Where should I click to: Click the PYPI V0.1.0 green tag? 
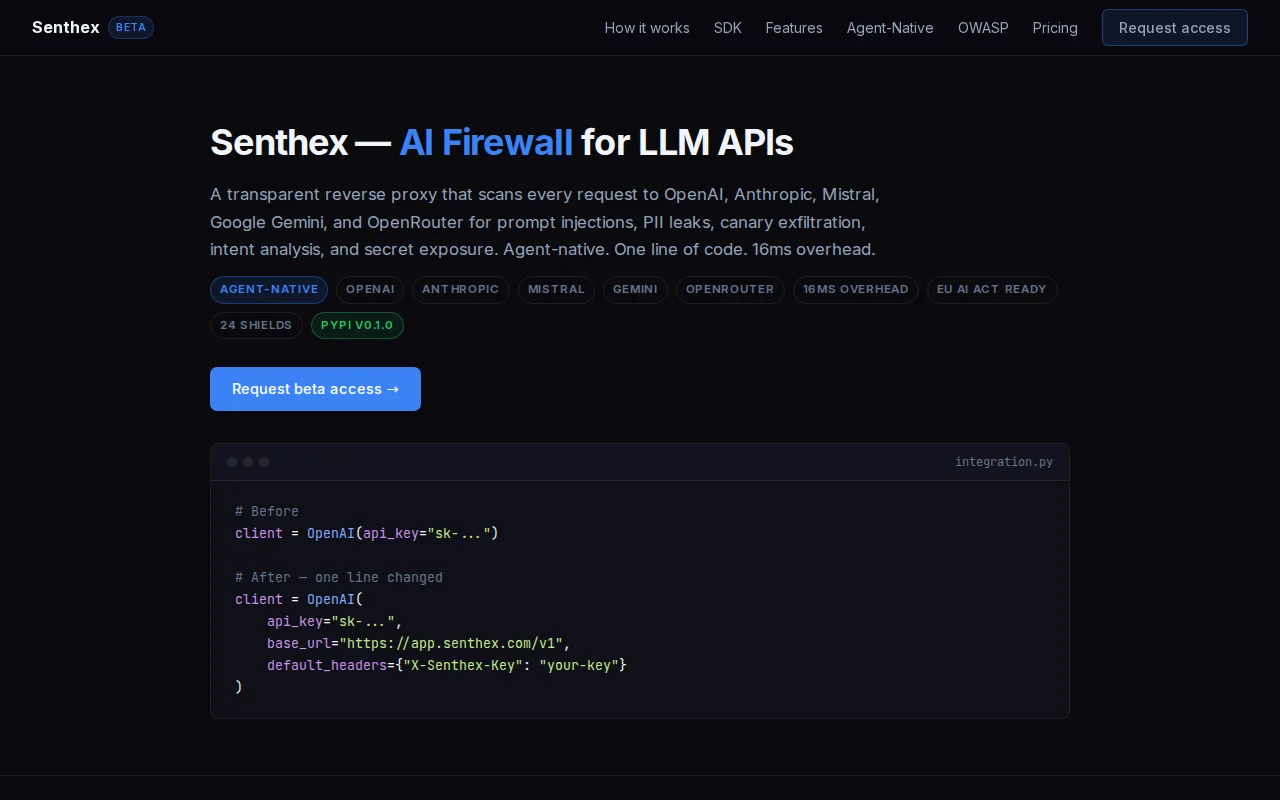pos(357,326)
